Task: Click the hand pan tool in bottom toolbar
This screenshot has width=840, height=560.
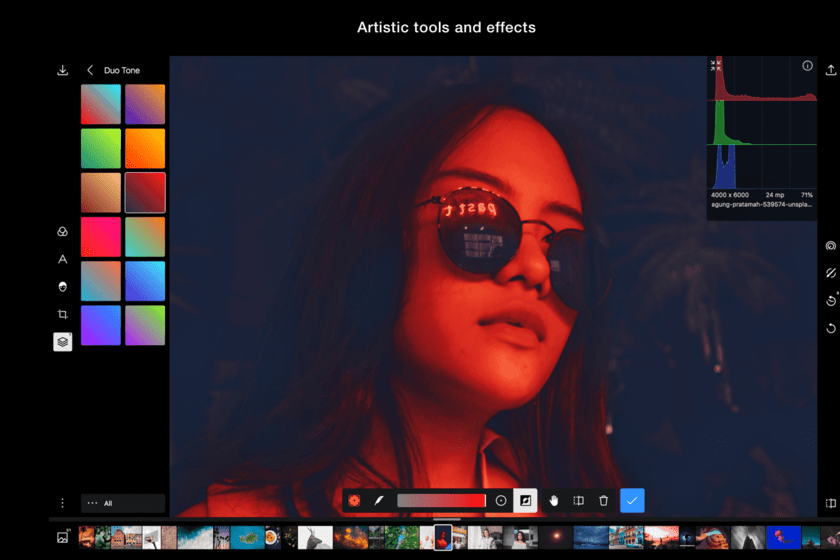Action: (553, 500)
